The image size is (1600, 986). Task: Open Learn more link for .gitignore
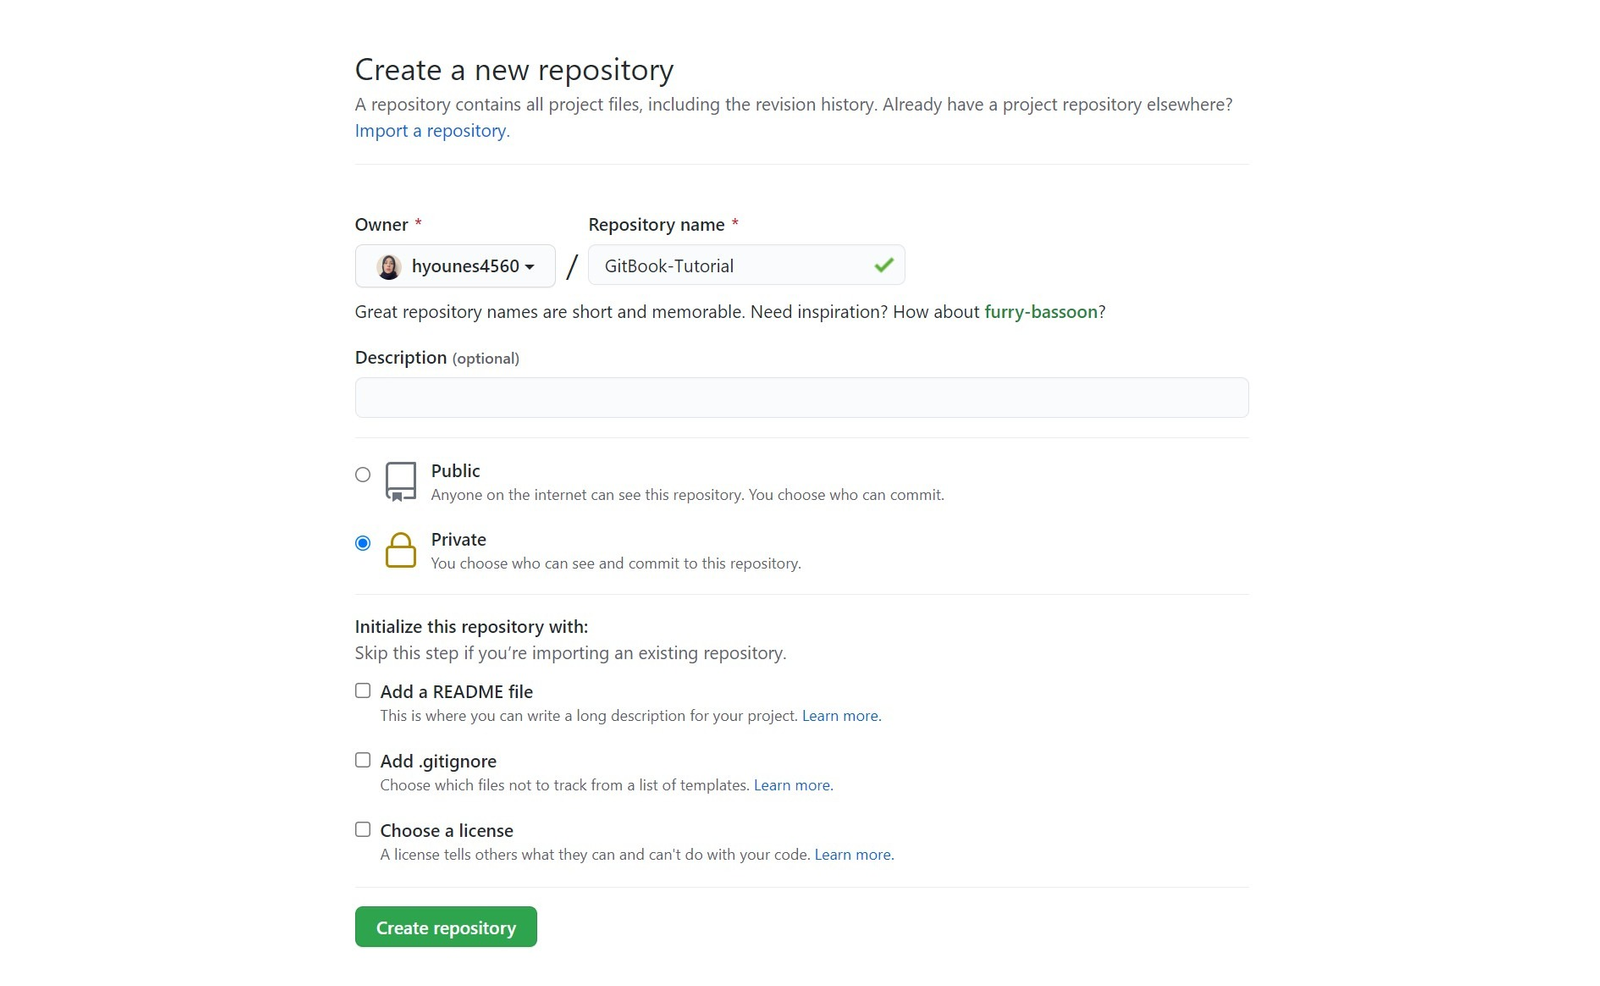[x=792, y=785]
